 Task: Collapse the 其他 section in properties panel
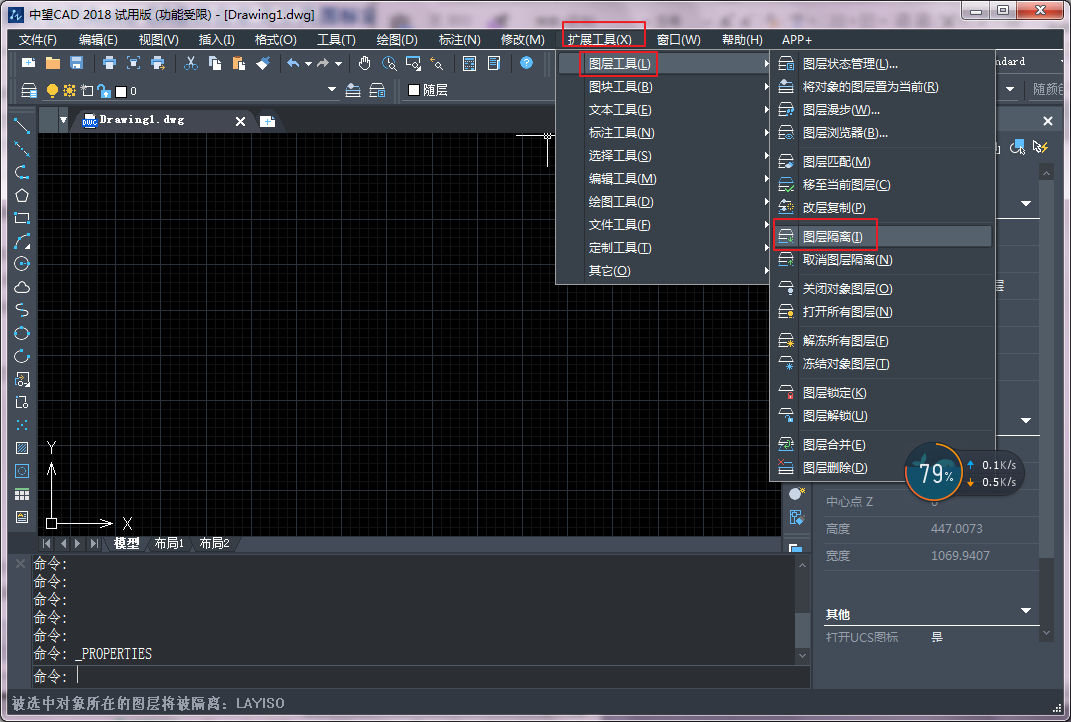click(x=1025, y=611)
